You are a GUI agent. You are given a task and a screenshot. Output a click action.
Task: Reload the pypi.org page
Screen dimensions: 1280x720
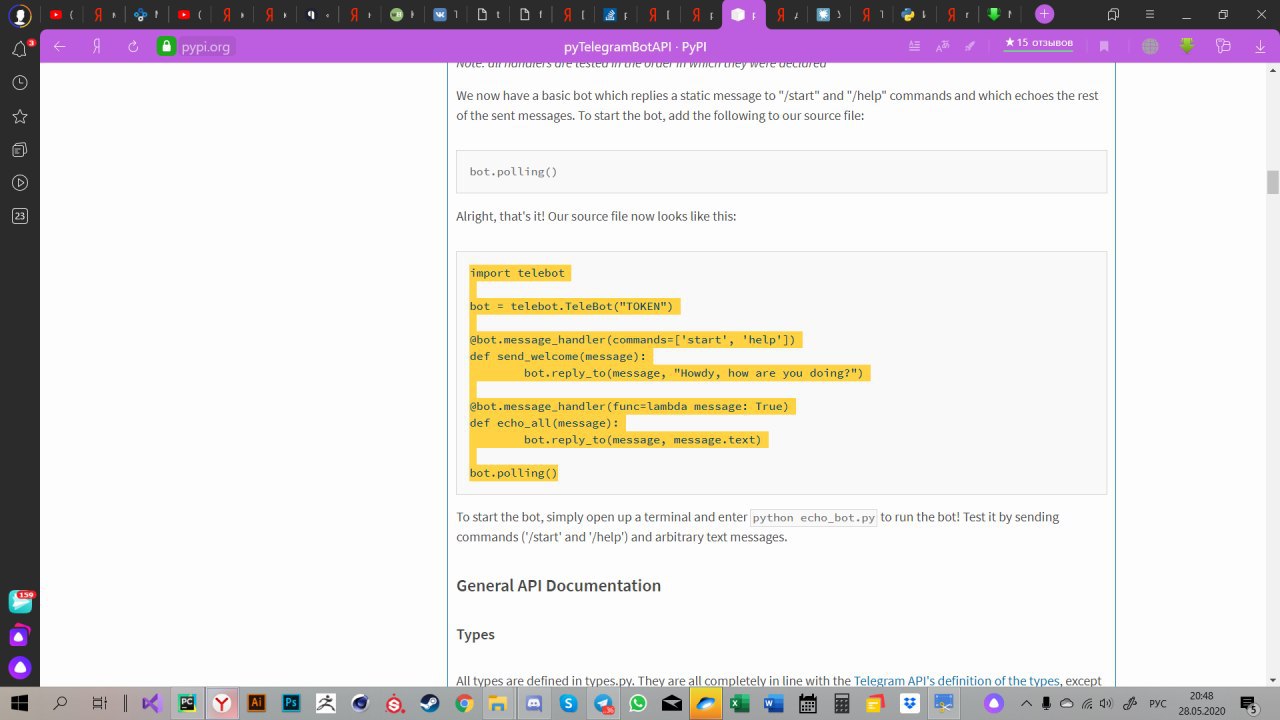[133, 46]
